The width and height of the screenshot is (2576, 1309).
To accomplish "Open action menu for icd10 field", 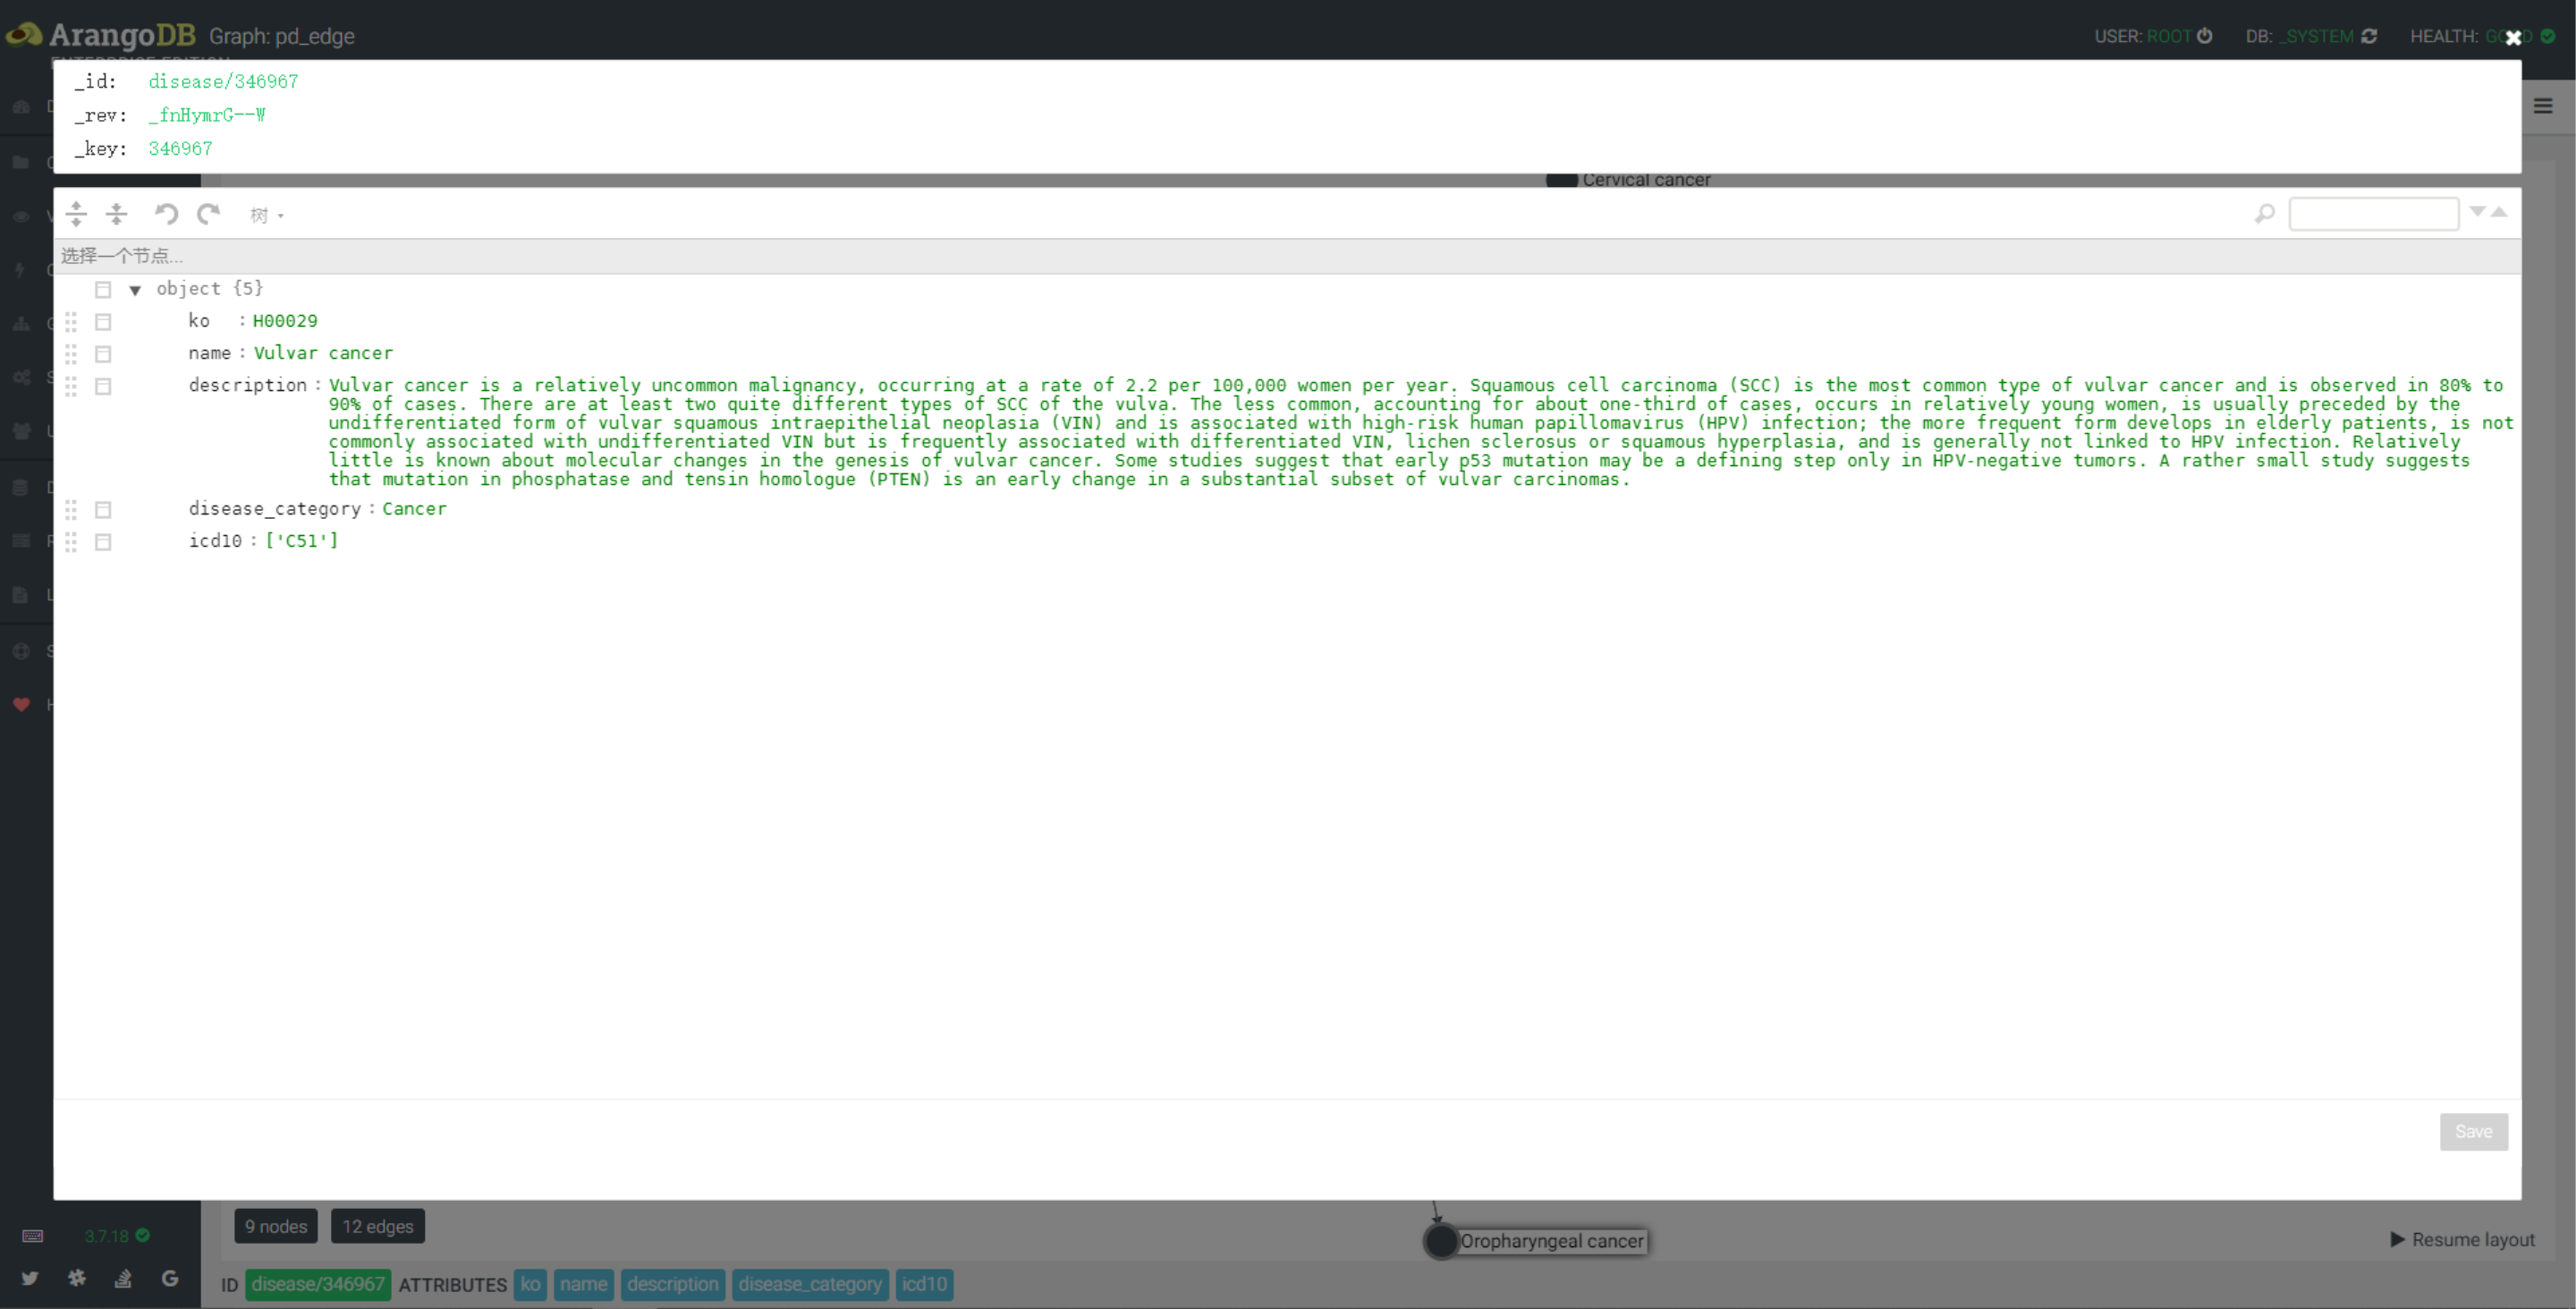I will point(103,542).
